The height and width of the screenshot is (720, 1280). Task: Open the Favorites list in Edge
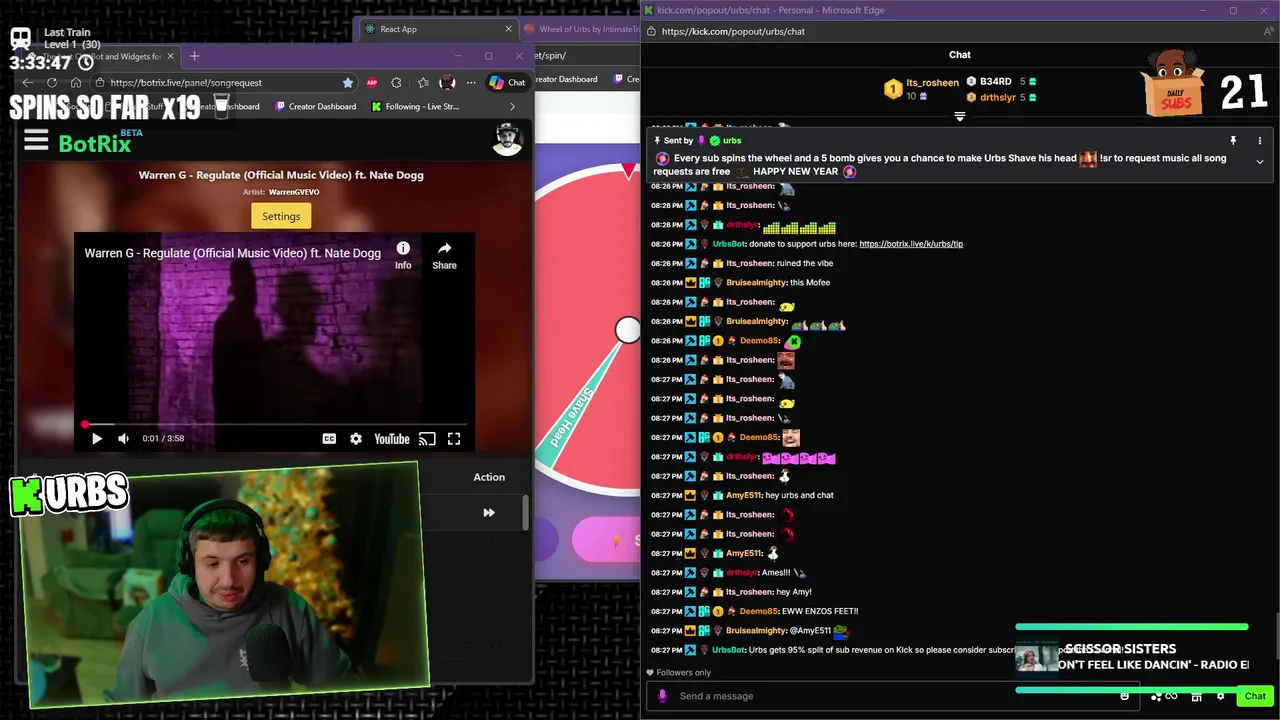coord(423,83)
